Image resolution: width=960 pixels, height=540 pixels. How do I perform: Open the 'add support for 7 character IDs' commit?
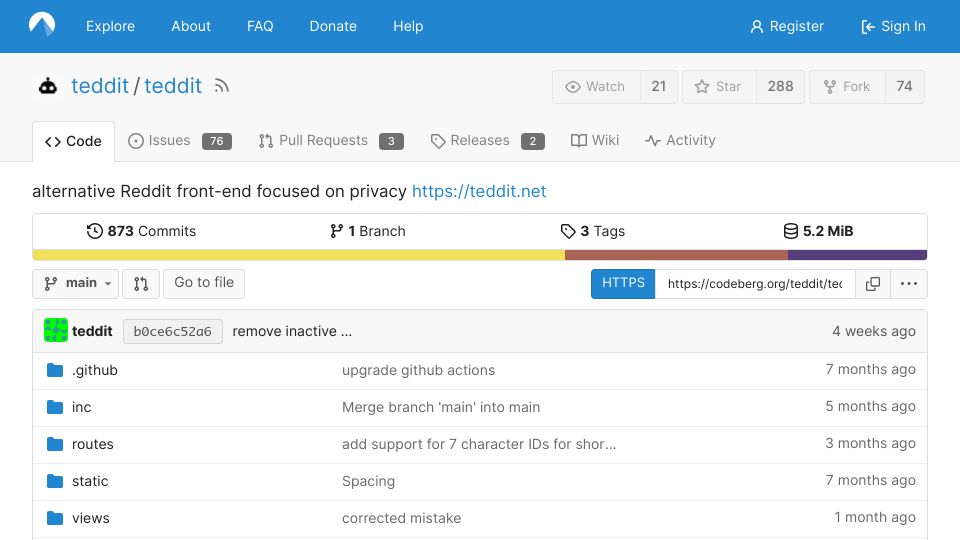tap(479, 444)
